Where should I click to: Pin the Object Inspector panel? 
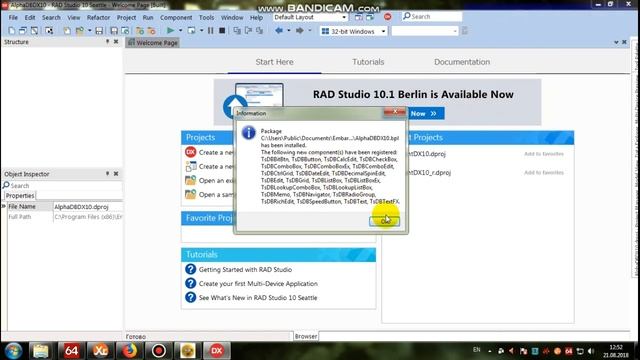point(107,174)
